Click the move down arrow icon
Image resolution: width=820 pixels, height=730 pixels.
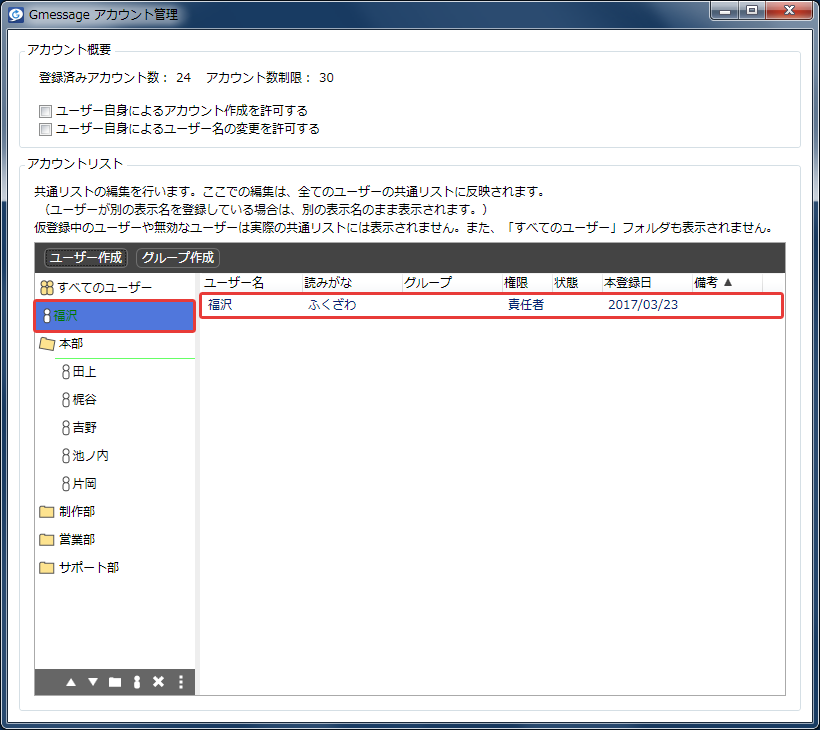coord(93,682)
